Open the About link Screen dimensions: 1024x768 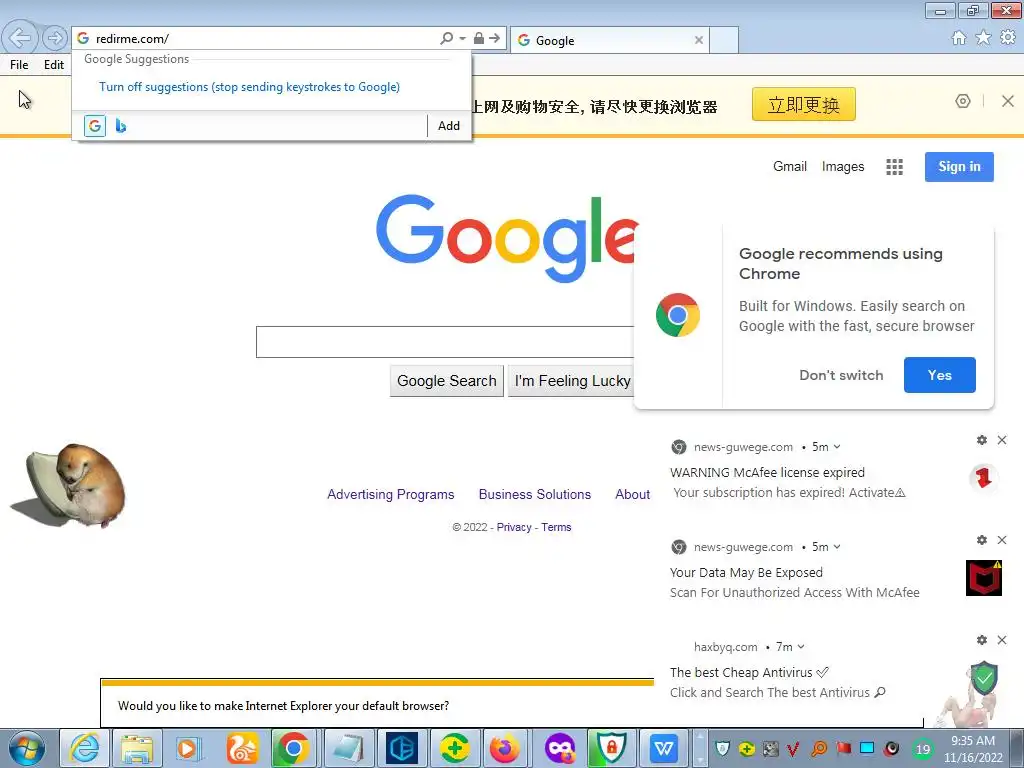coord(632,494)
